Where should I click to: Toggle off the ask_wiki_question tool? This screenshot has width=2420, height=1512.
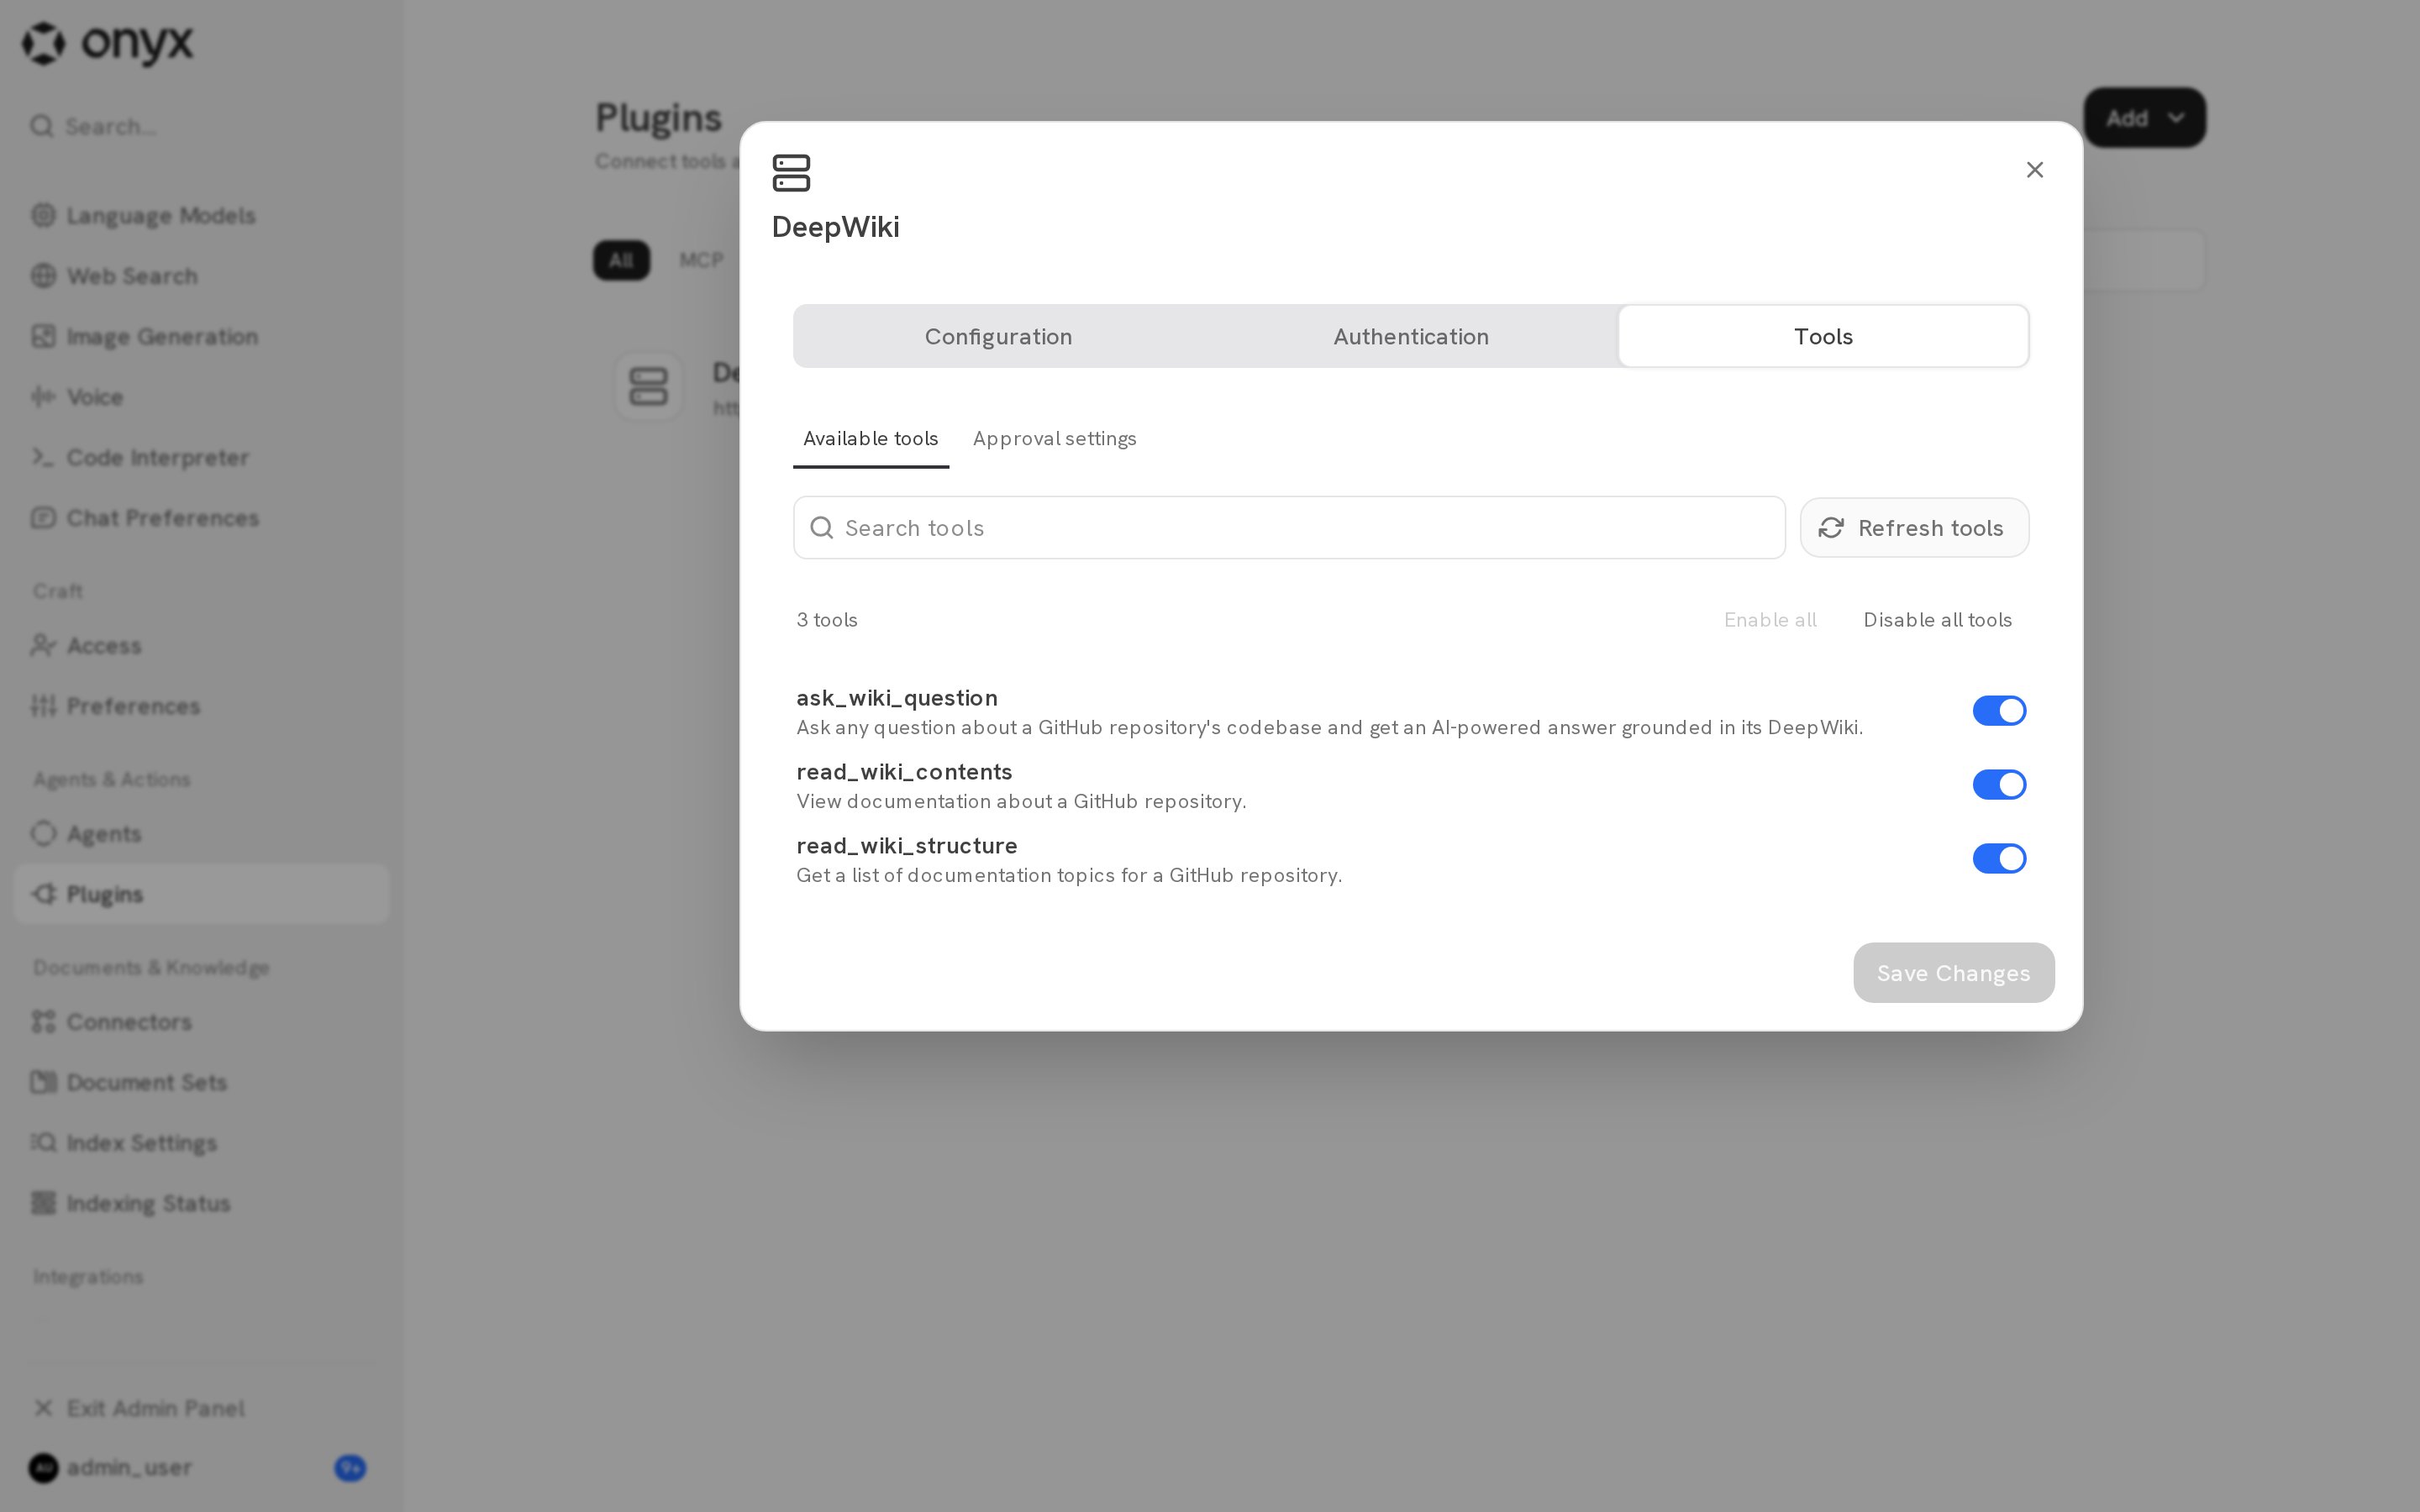coord(1999,711)
